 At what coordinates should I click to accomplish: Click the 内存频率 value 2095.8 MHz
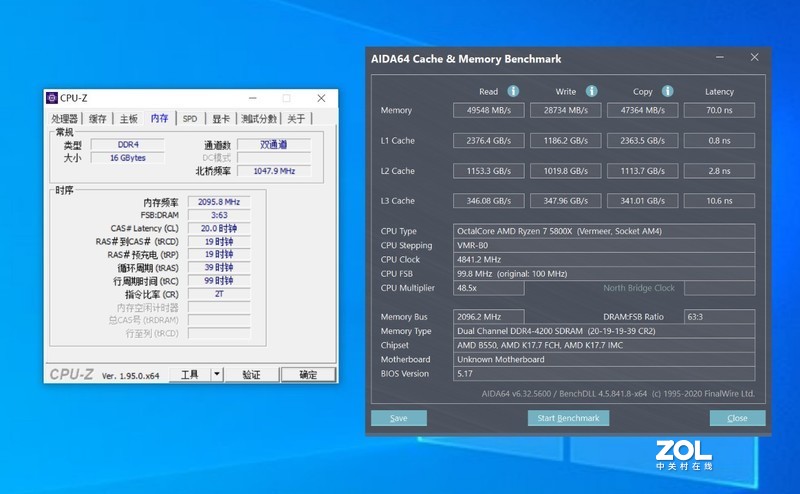pos(219,202)
